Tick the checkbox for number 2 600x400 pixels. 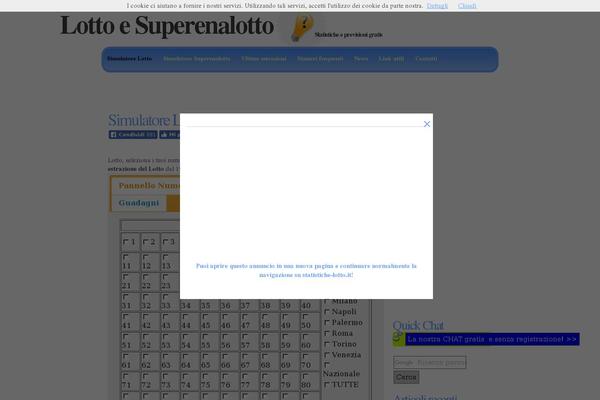(x=145, y=242)
